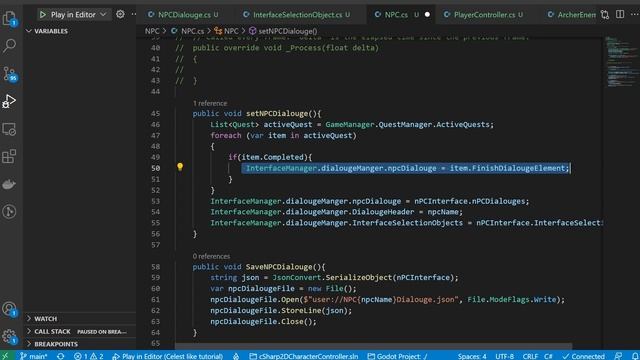Screen dimensions: 640x360
Task: Click the flame icon in status bar
Action: (236, 356)
